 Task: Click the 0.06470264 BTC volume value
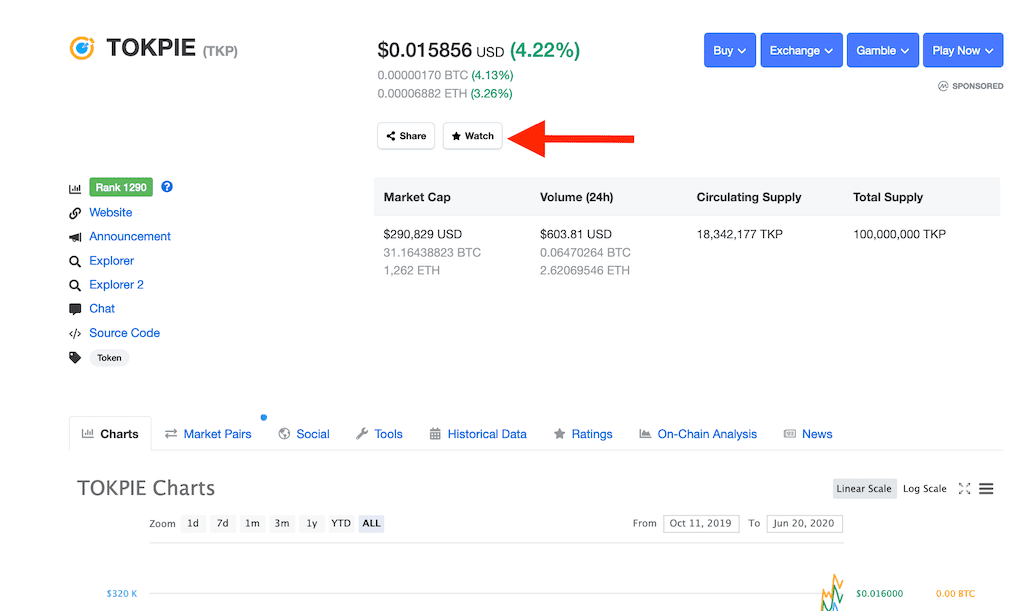pyautogui.click(x=585, y=252)
